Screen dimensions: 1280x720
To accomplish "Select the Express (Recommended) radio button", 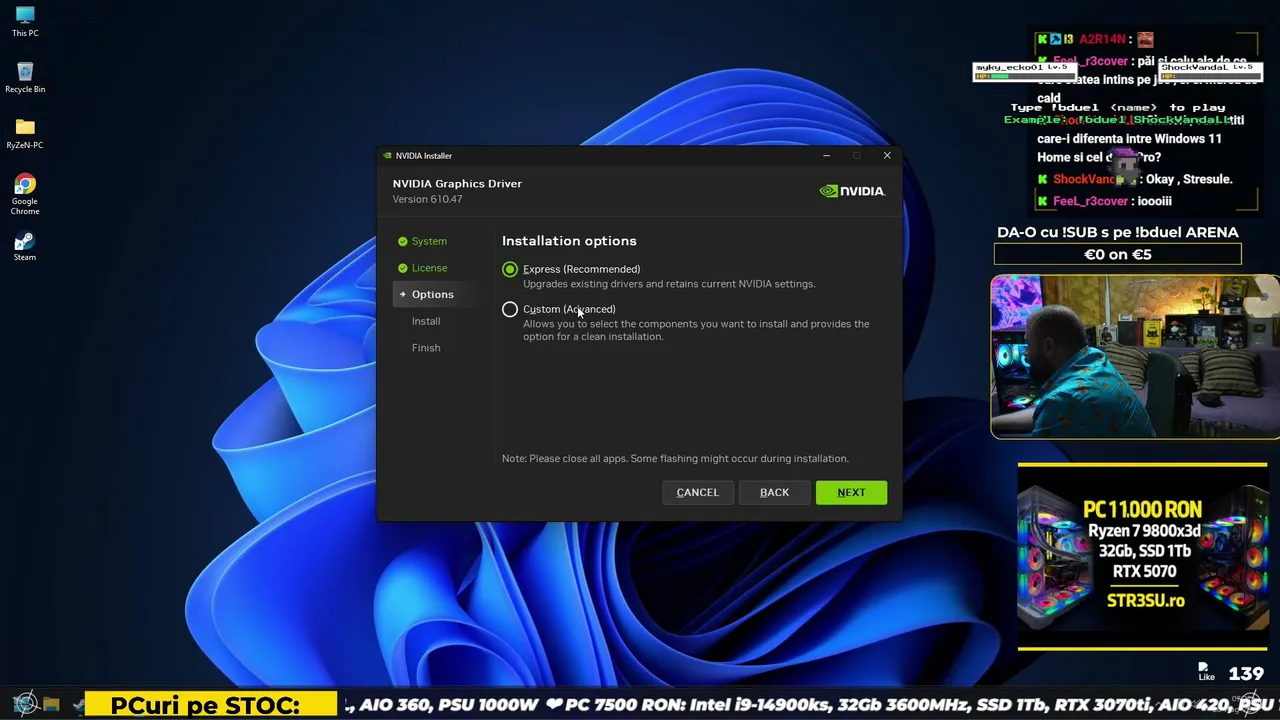I will [510, 269].
